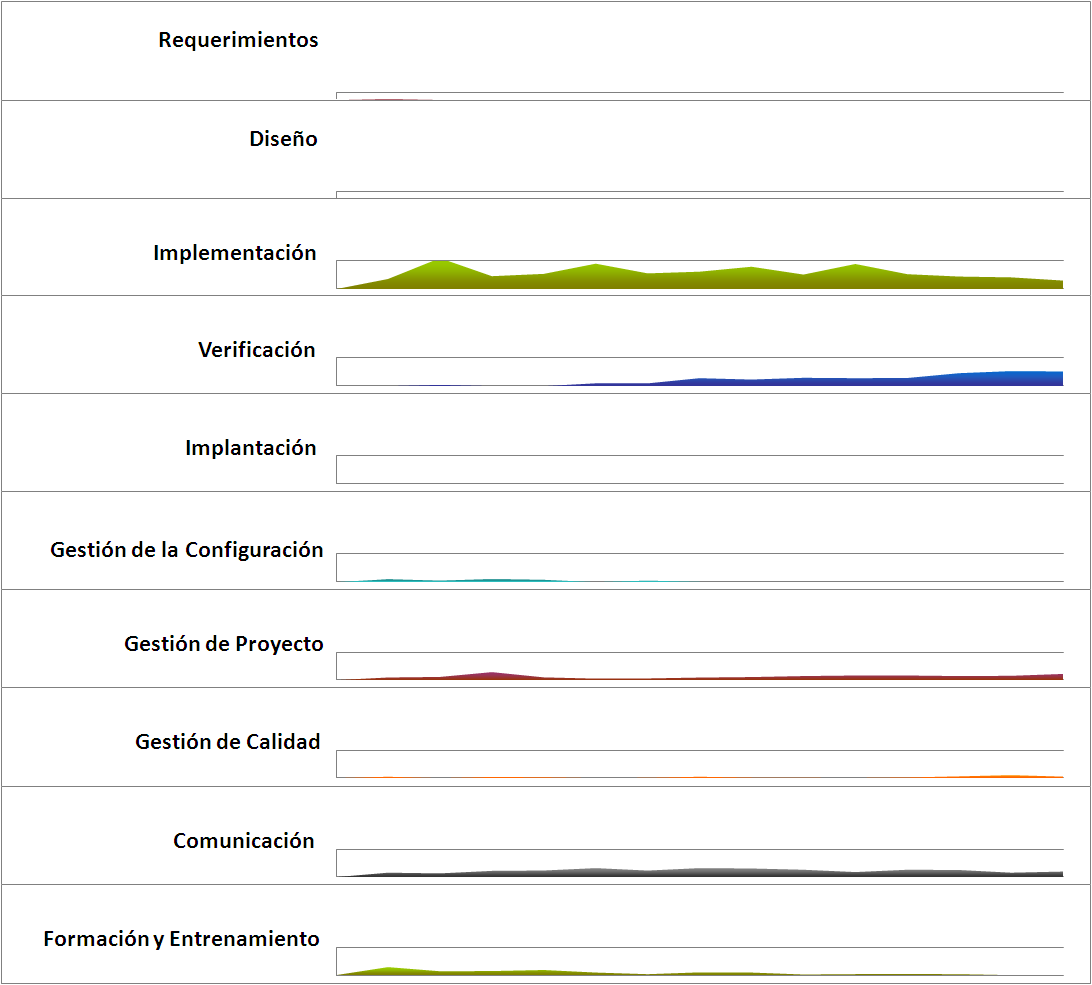Select the Requerimientos chart box

pos(700,96)
